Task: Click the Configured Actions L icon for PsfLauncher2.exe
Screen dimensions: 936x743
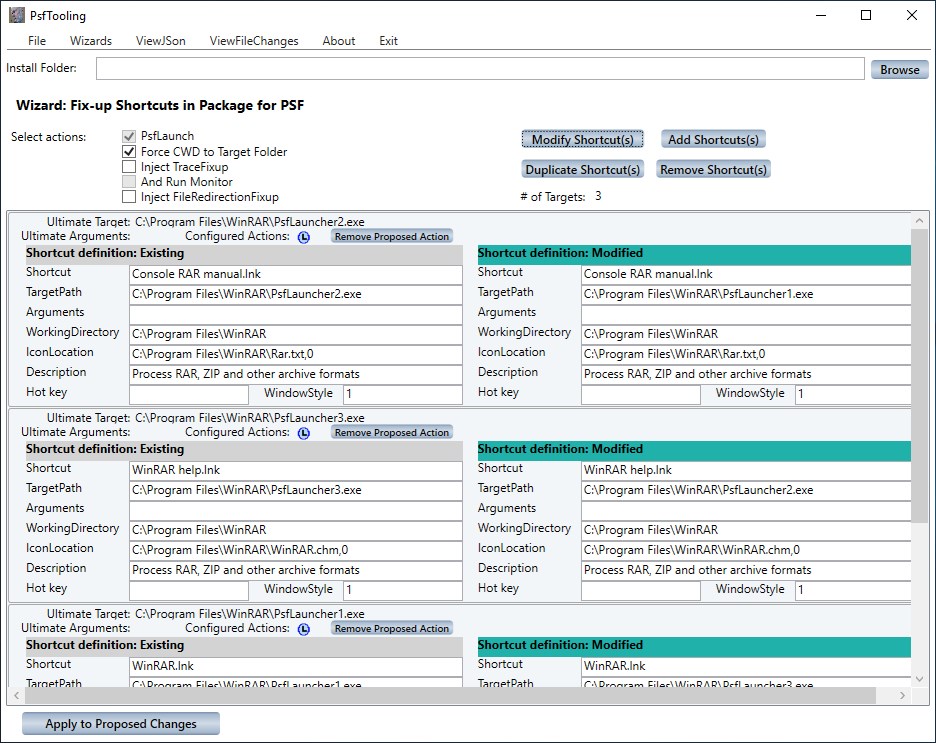Action: click(x=304, y=237)
